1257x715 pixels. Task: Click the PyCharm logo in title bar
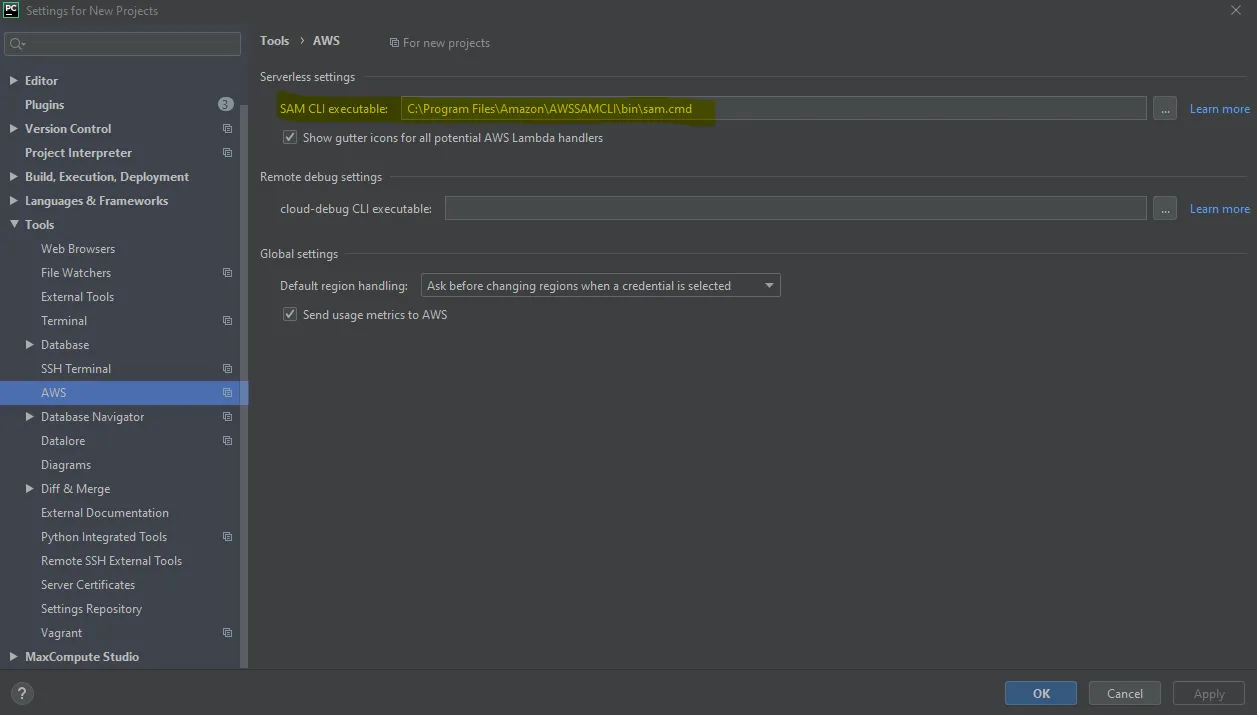coord(11,10)
